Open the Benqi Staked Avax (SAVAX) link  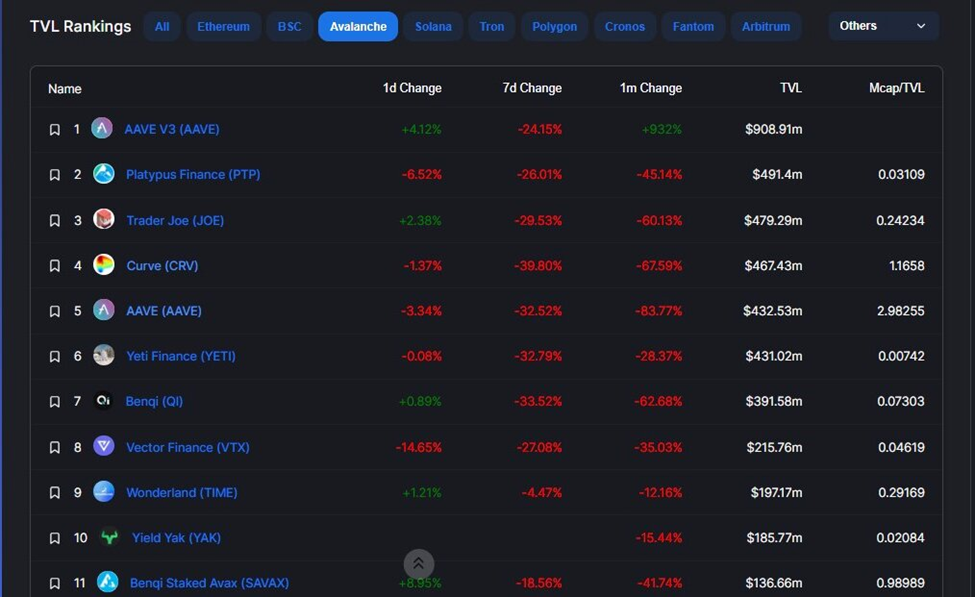click(209, 583)
